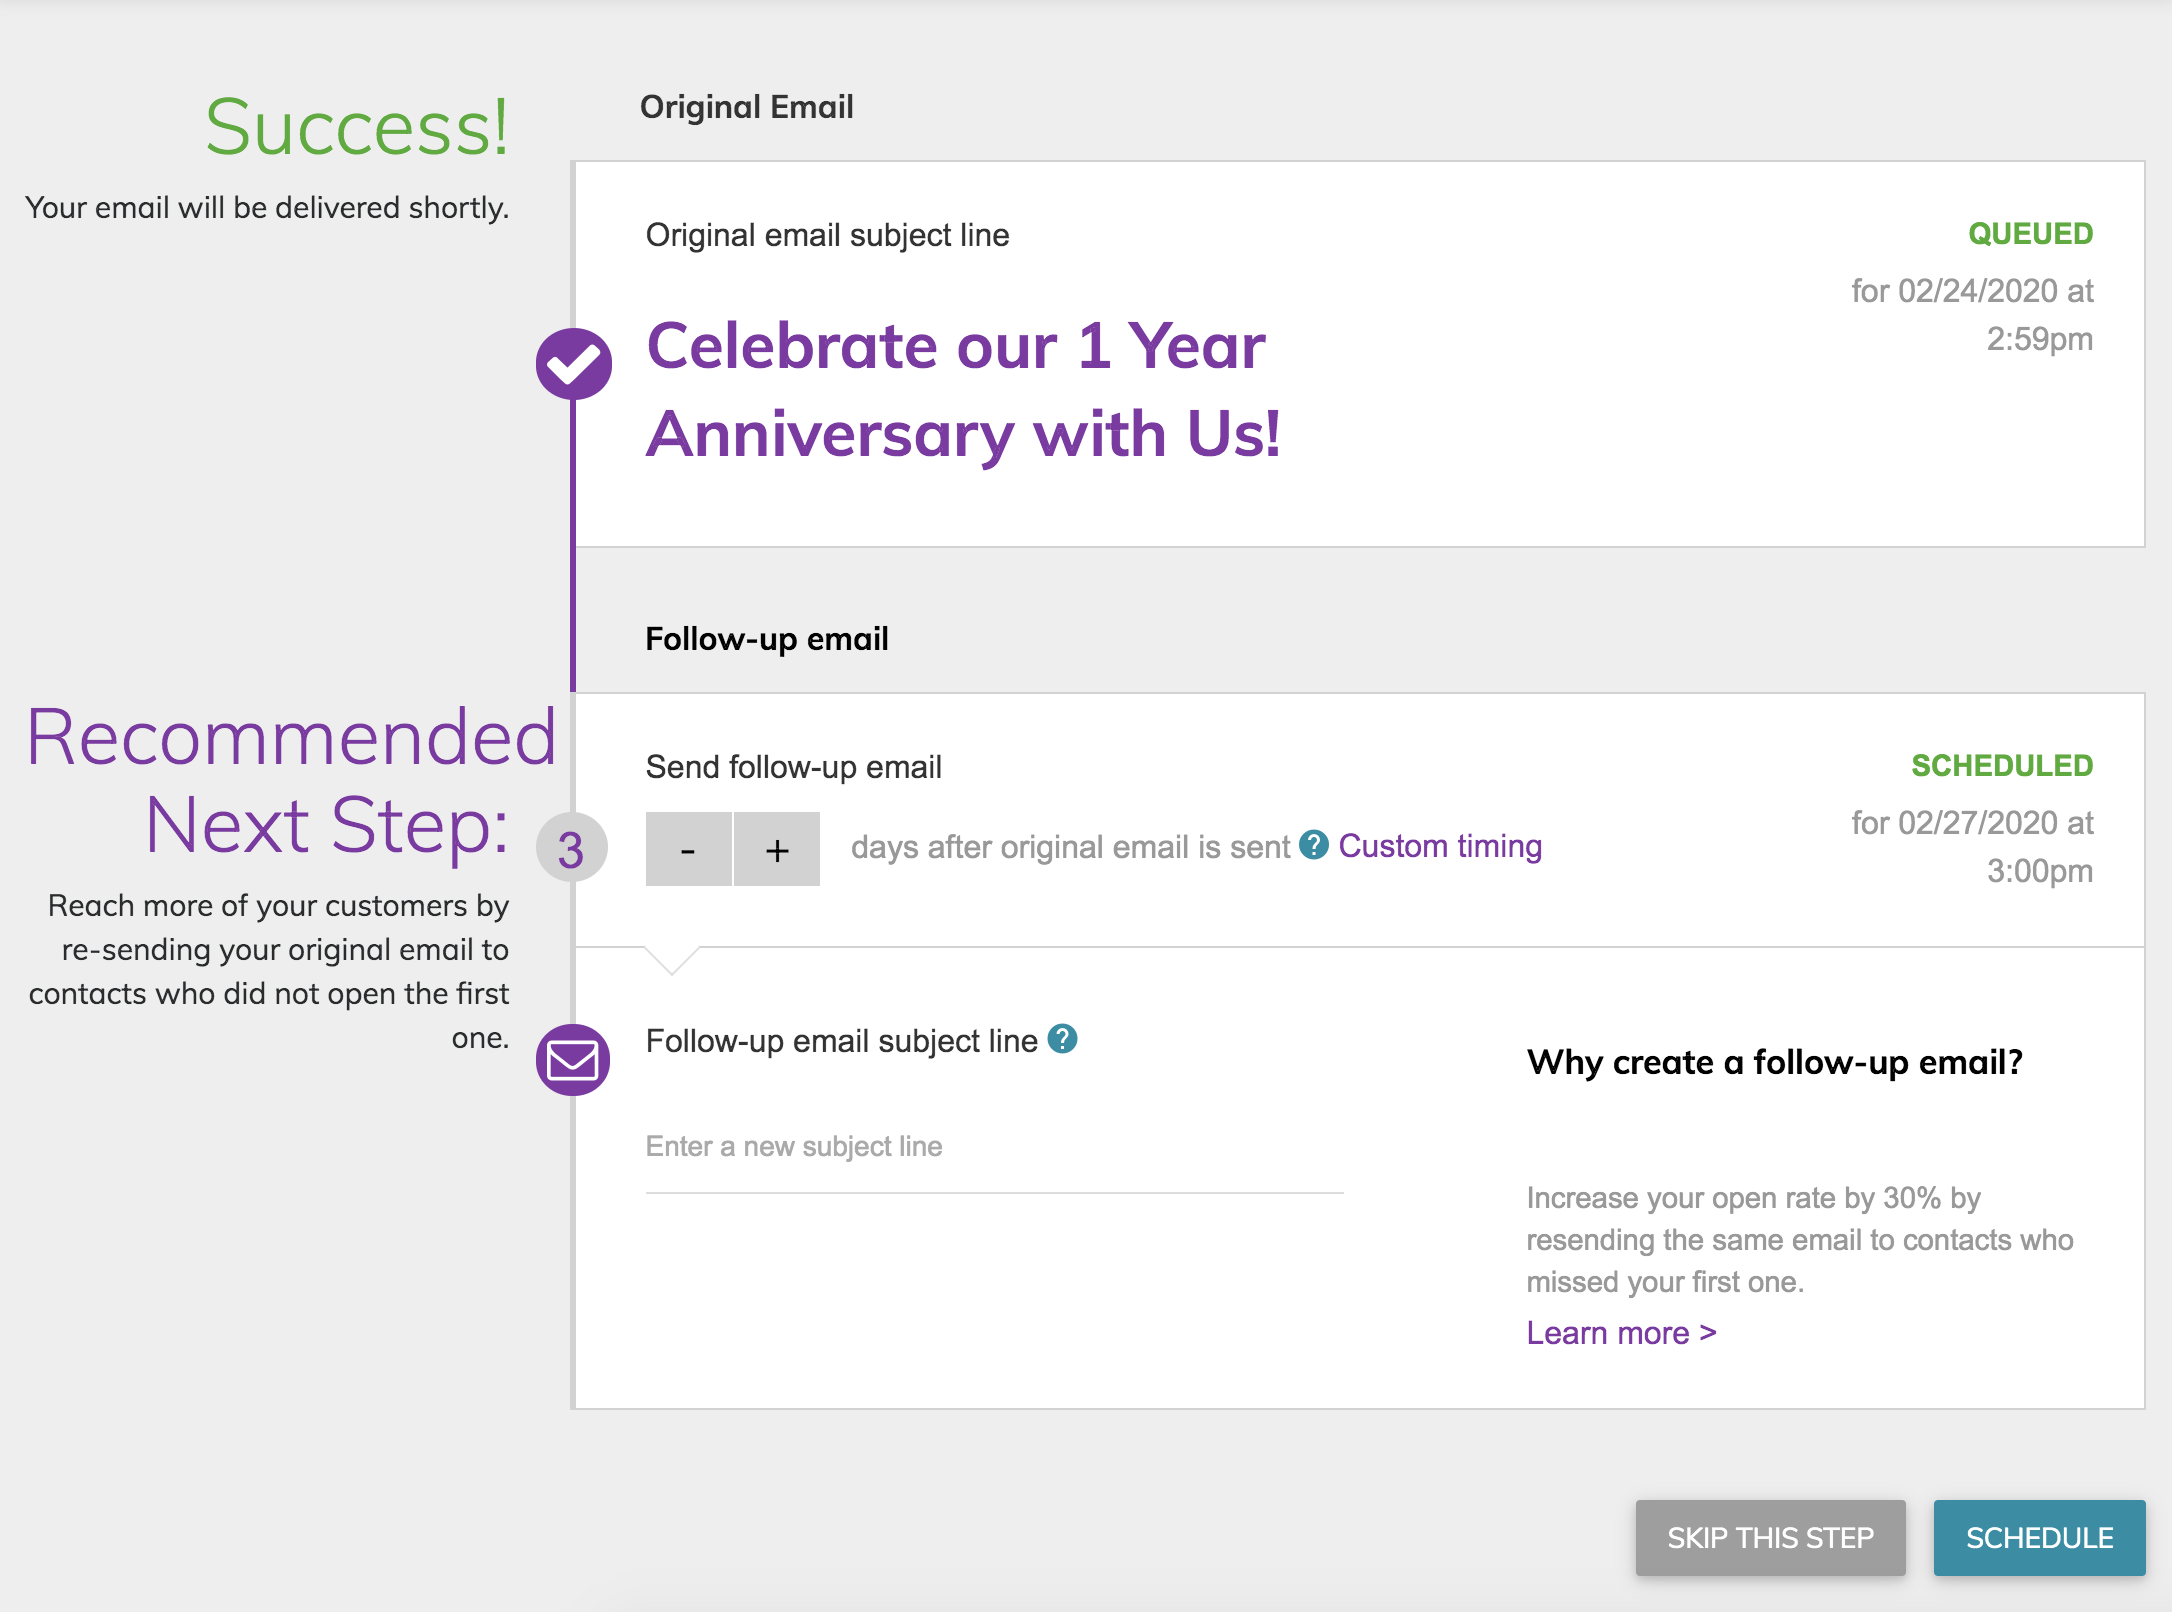Click the Follow-up email section heading
The image size is (2172, 1612).
(767, 639)
